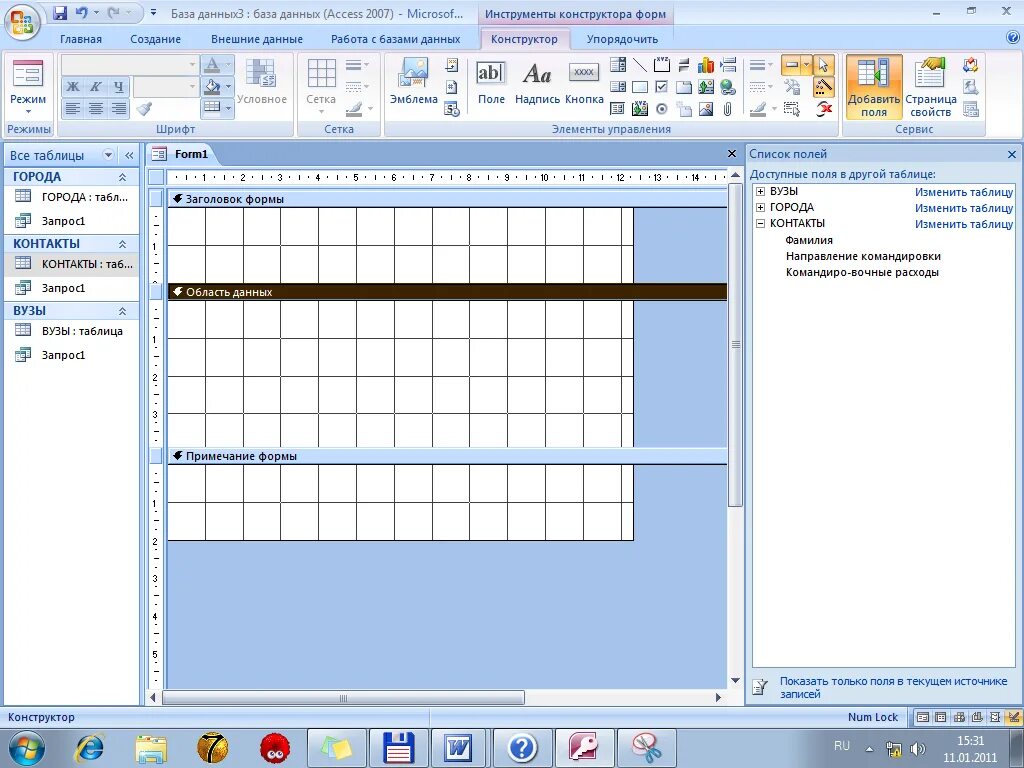1024x768 pixels.
Task: Insert a Combo Box control
Action: pyautogui.click(x=618, y=65)
